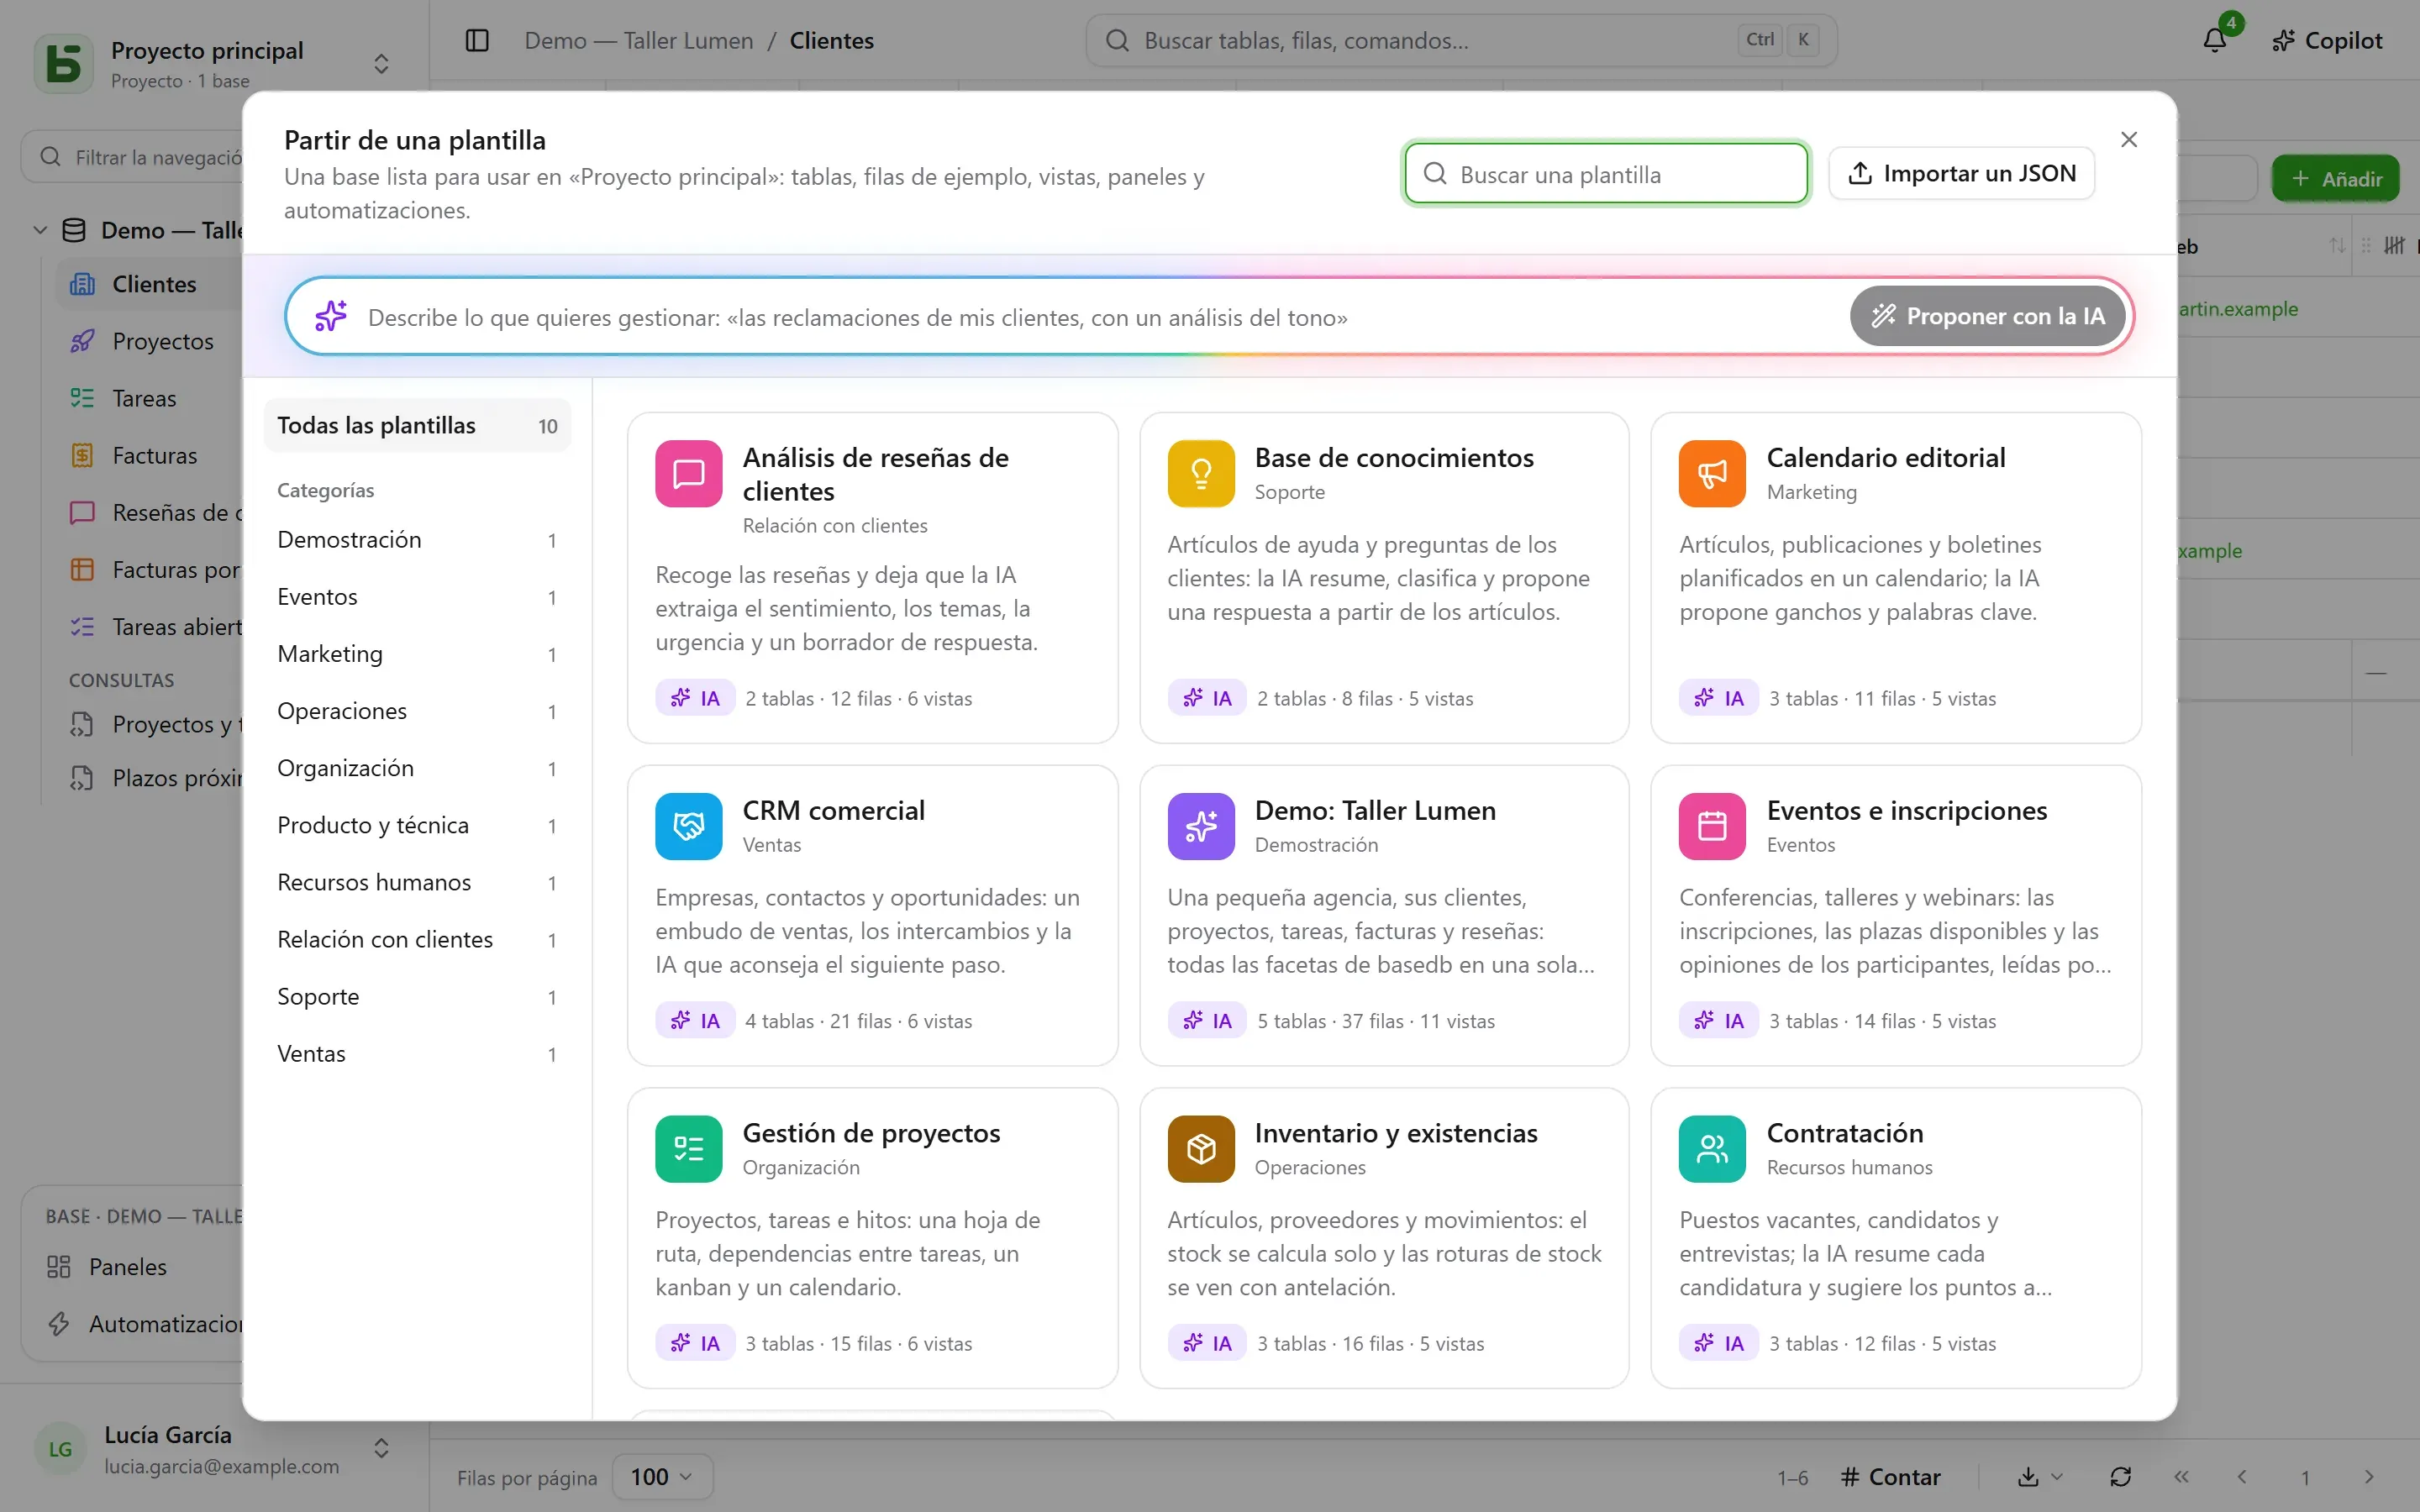Click the download icon in bottom bar
2420x1512 pixels.
(x=2027, y=1477)
